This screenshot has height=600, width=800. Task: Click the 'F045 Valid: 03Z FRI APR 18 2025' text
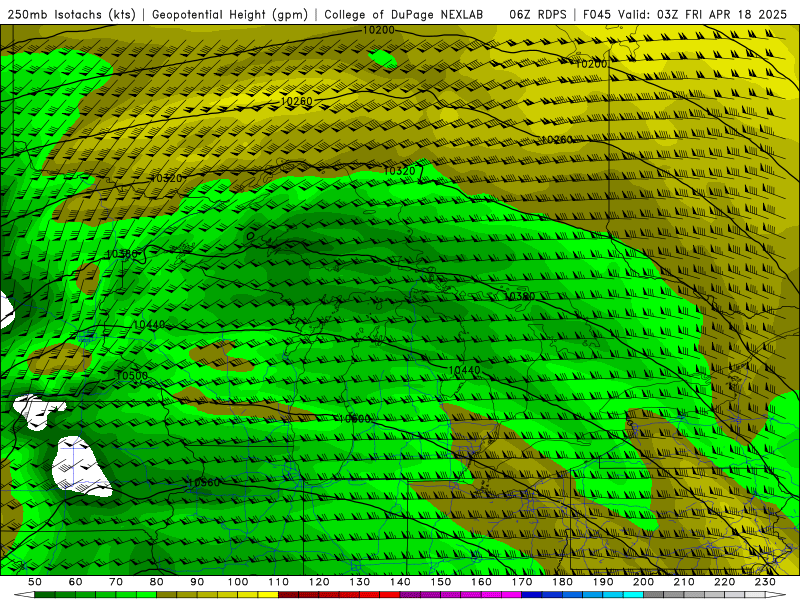685,14
